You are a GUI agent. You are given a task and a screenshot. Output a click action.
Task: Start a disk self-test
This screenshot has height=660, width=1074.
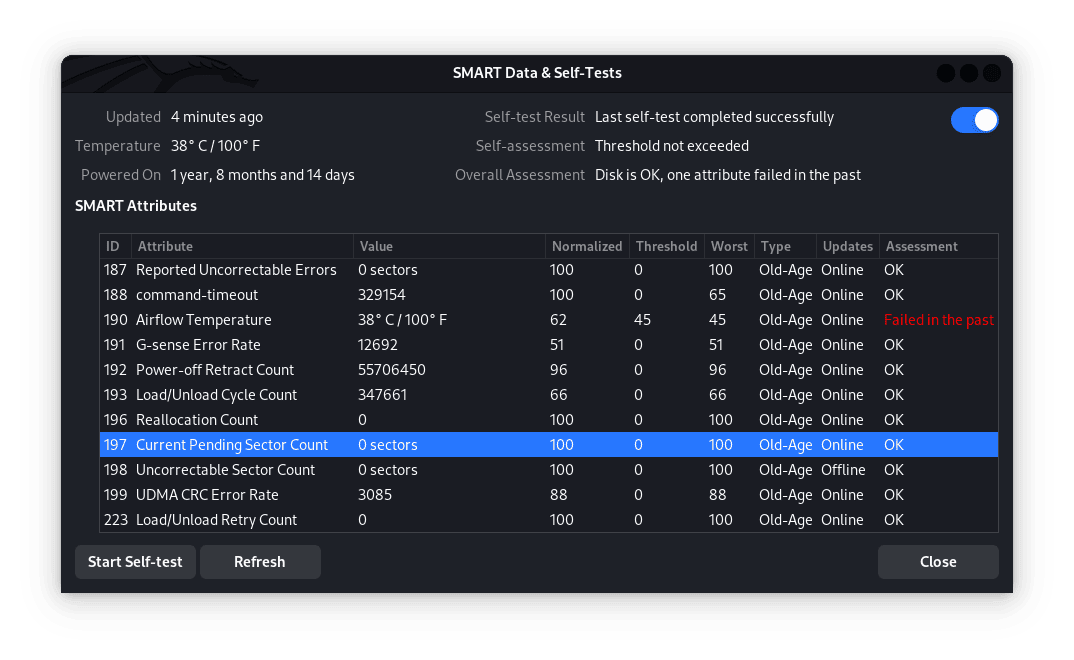click(x=135, y=561)
